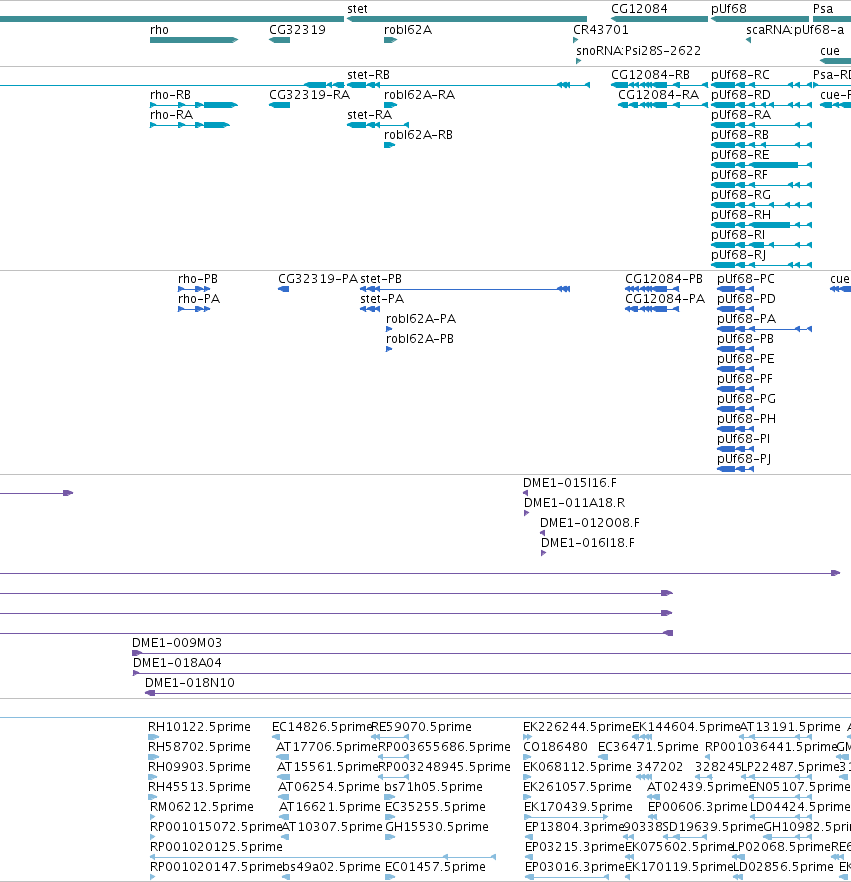The image size is (851, 882).
Task: Select robl62A-PB protein label
Action: coord(420,339)
